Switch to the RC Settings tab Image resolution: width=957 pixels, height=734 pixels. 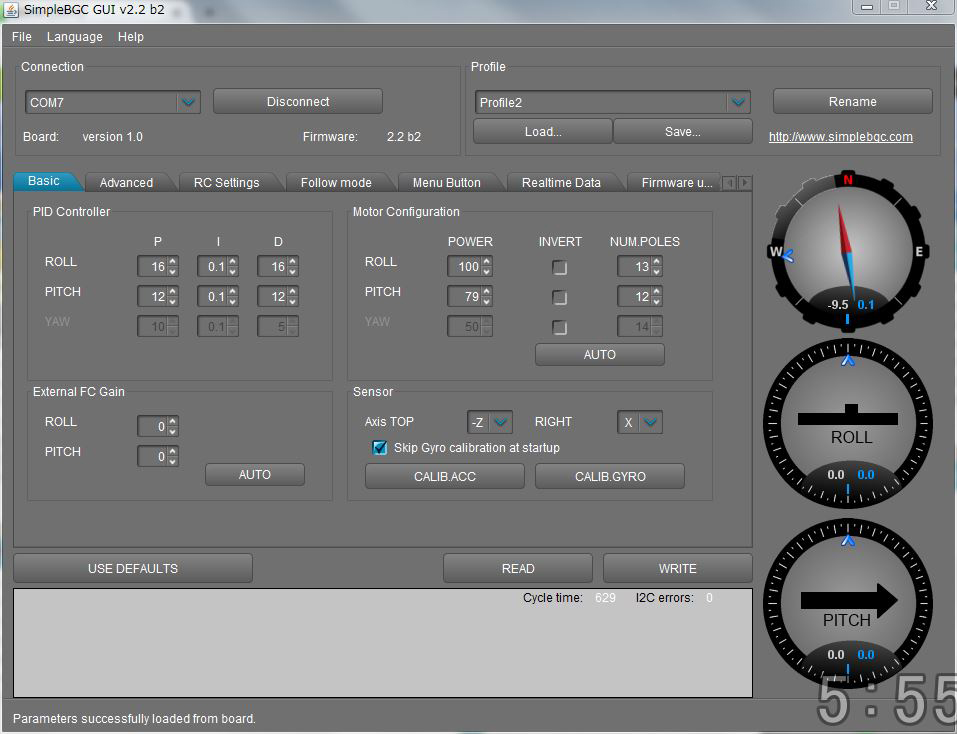(226, 182)
